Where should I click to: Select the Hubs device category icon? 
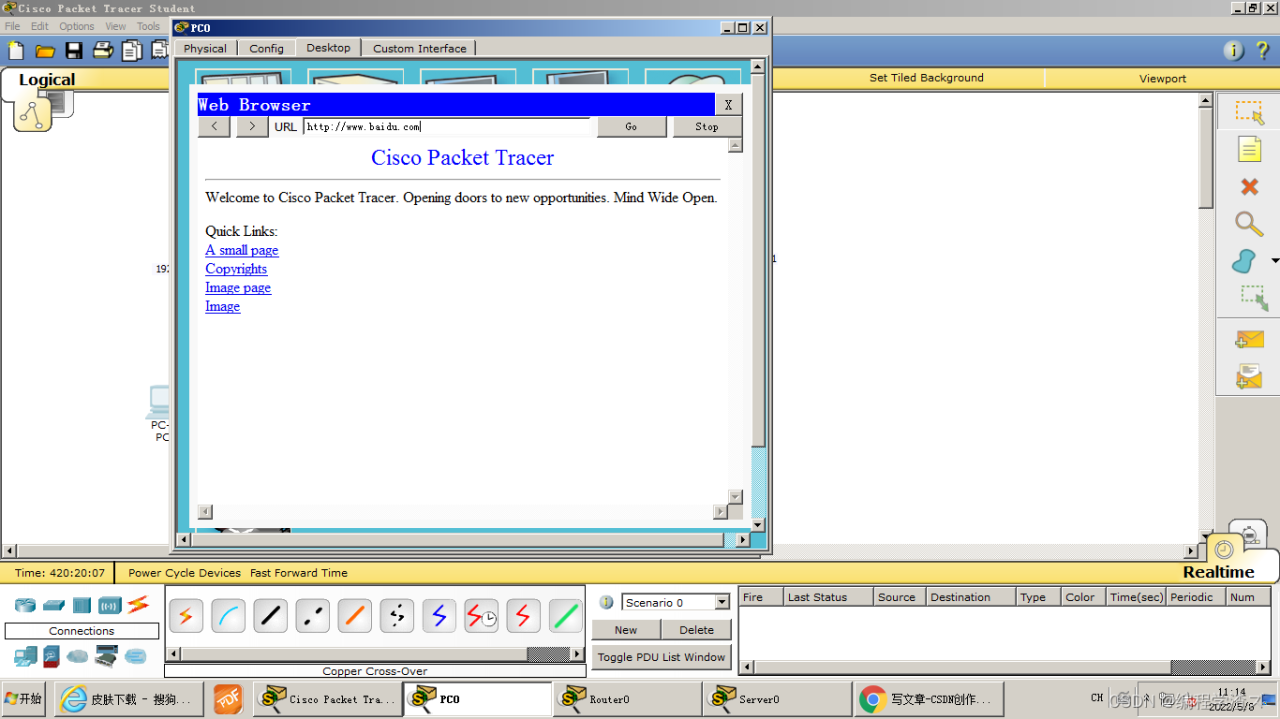(81, 605)
